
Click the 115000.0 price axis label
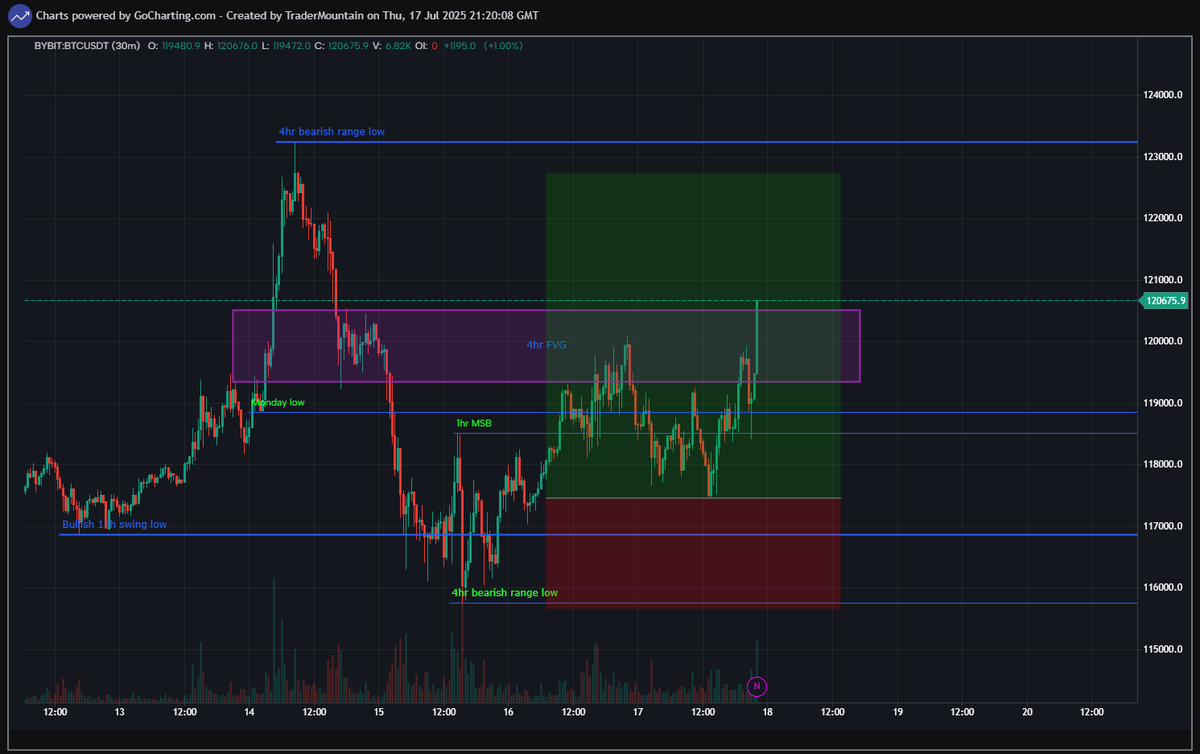pos(1165,650)
